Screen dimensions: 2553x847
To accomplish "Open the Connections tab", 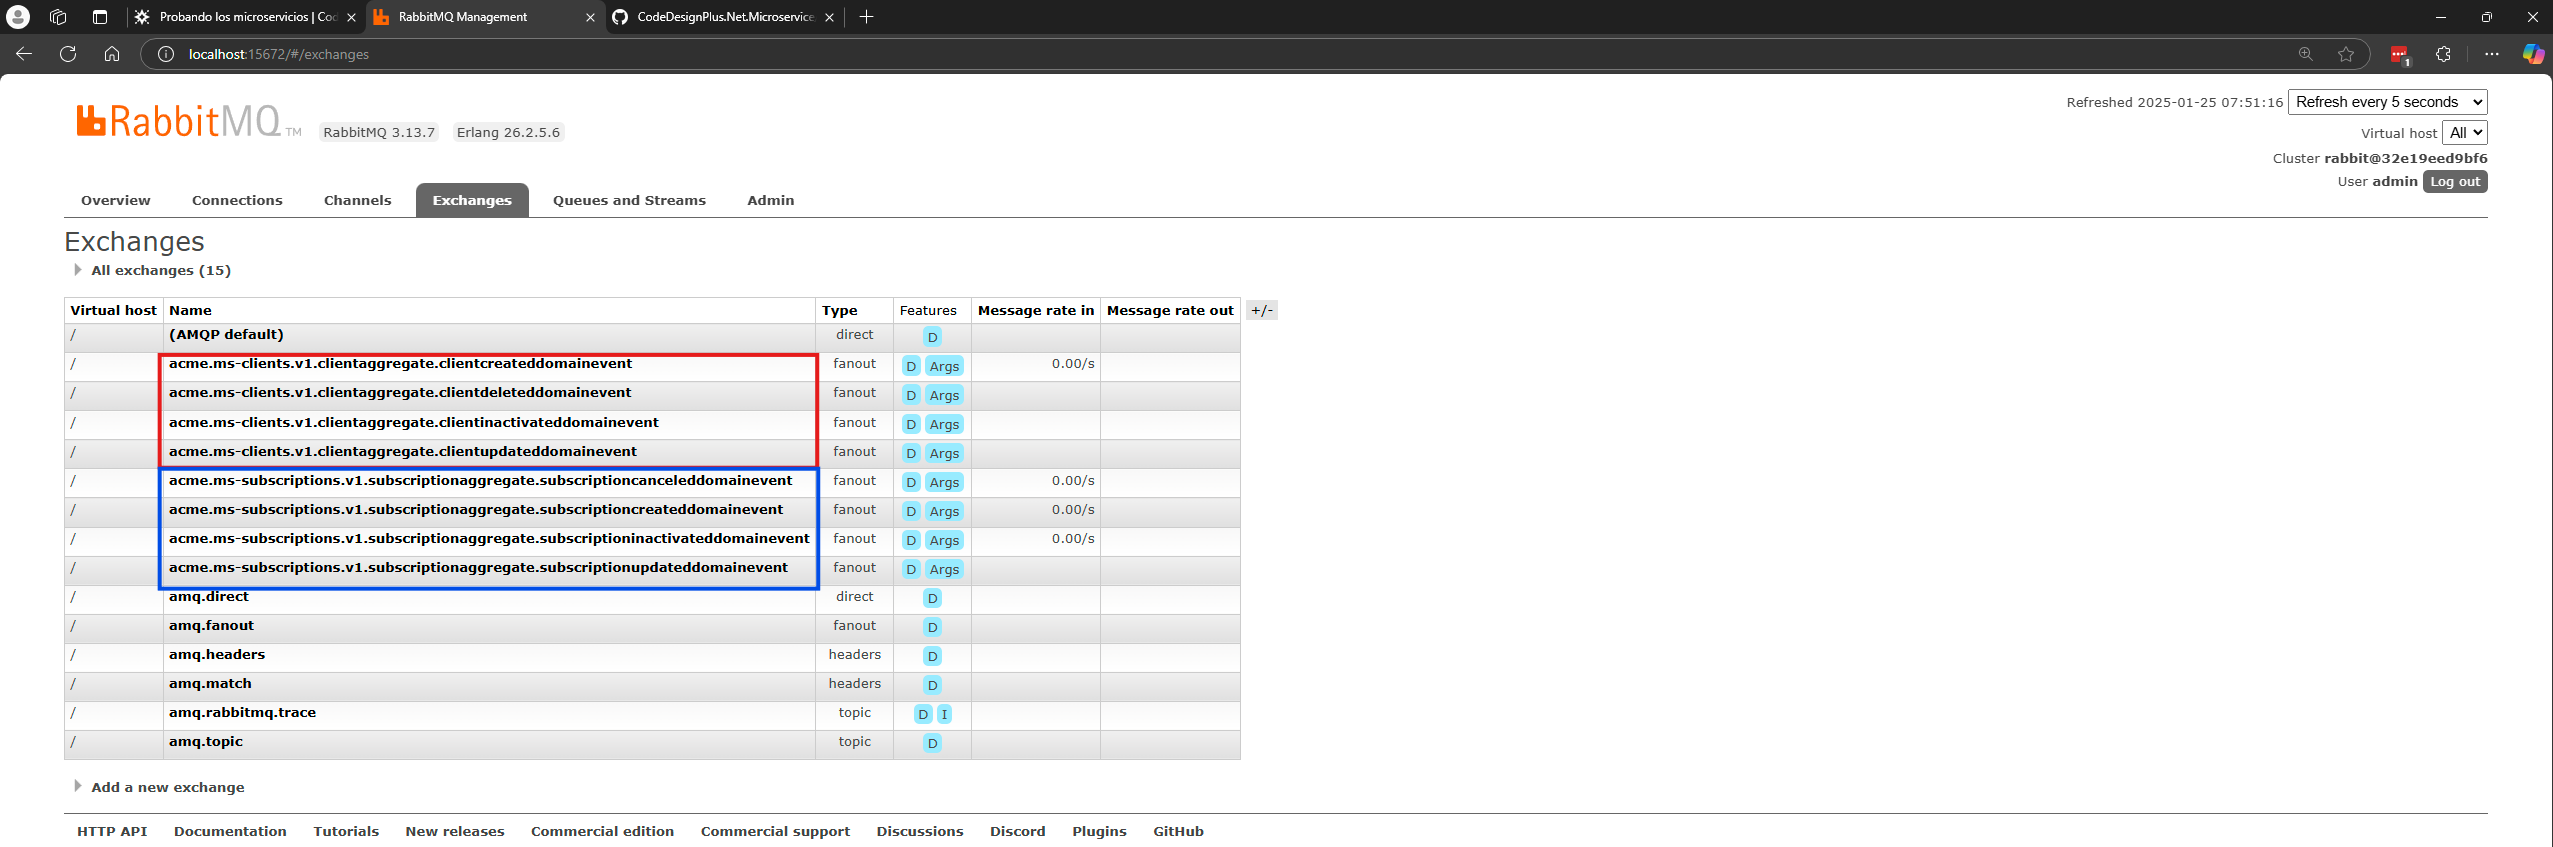I will (237, 200).
